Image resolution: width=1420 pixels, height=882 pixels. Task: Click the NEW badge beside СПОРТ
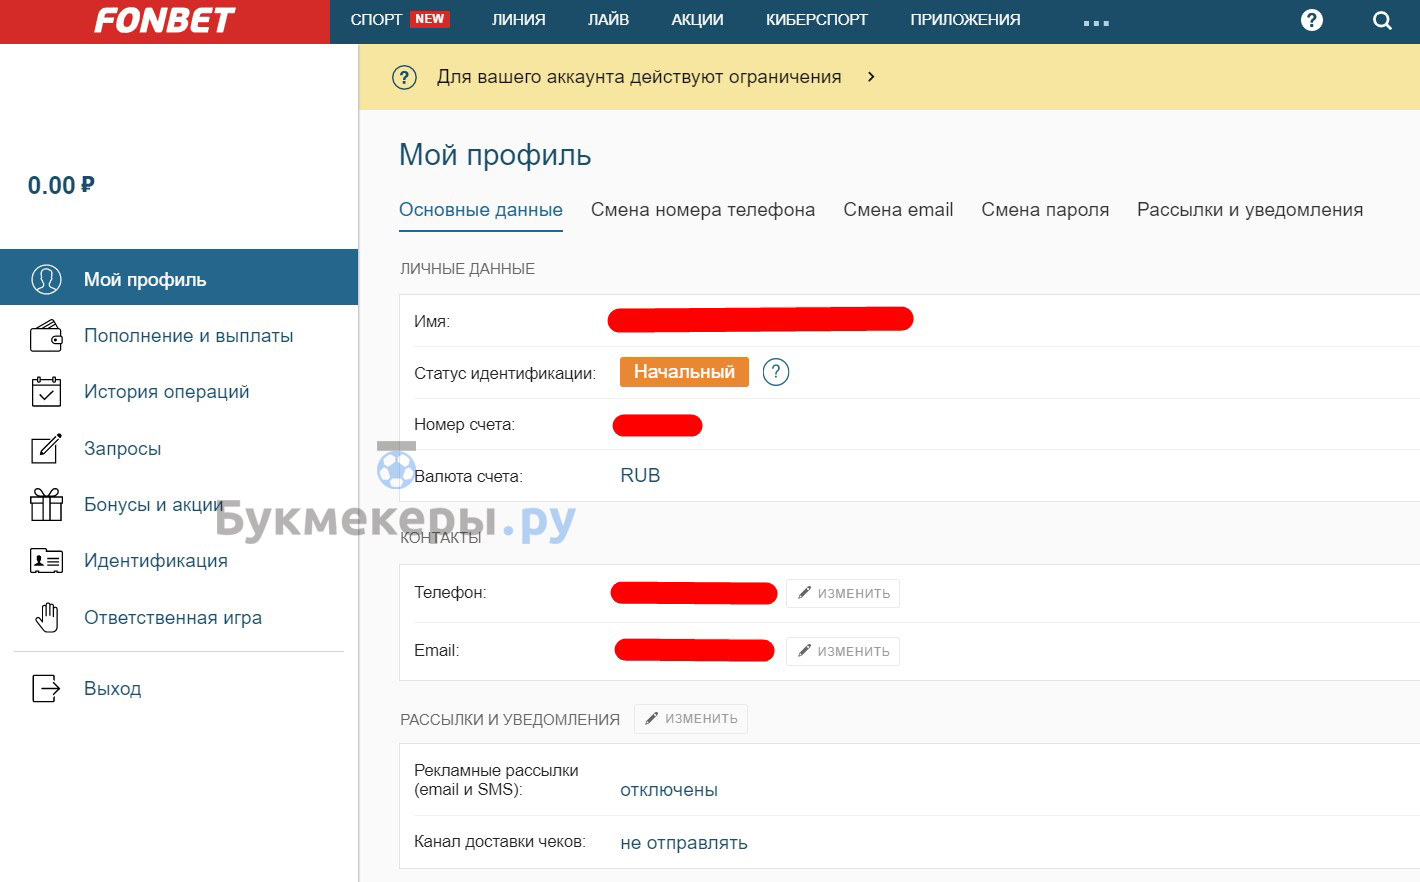tap(430, 19)
